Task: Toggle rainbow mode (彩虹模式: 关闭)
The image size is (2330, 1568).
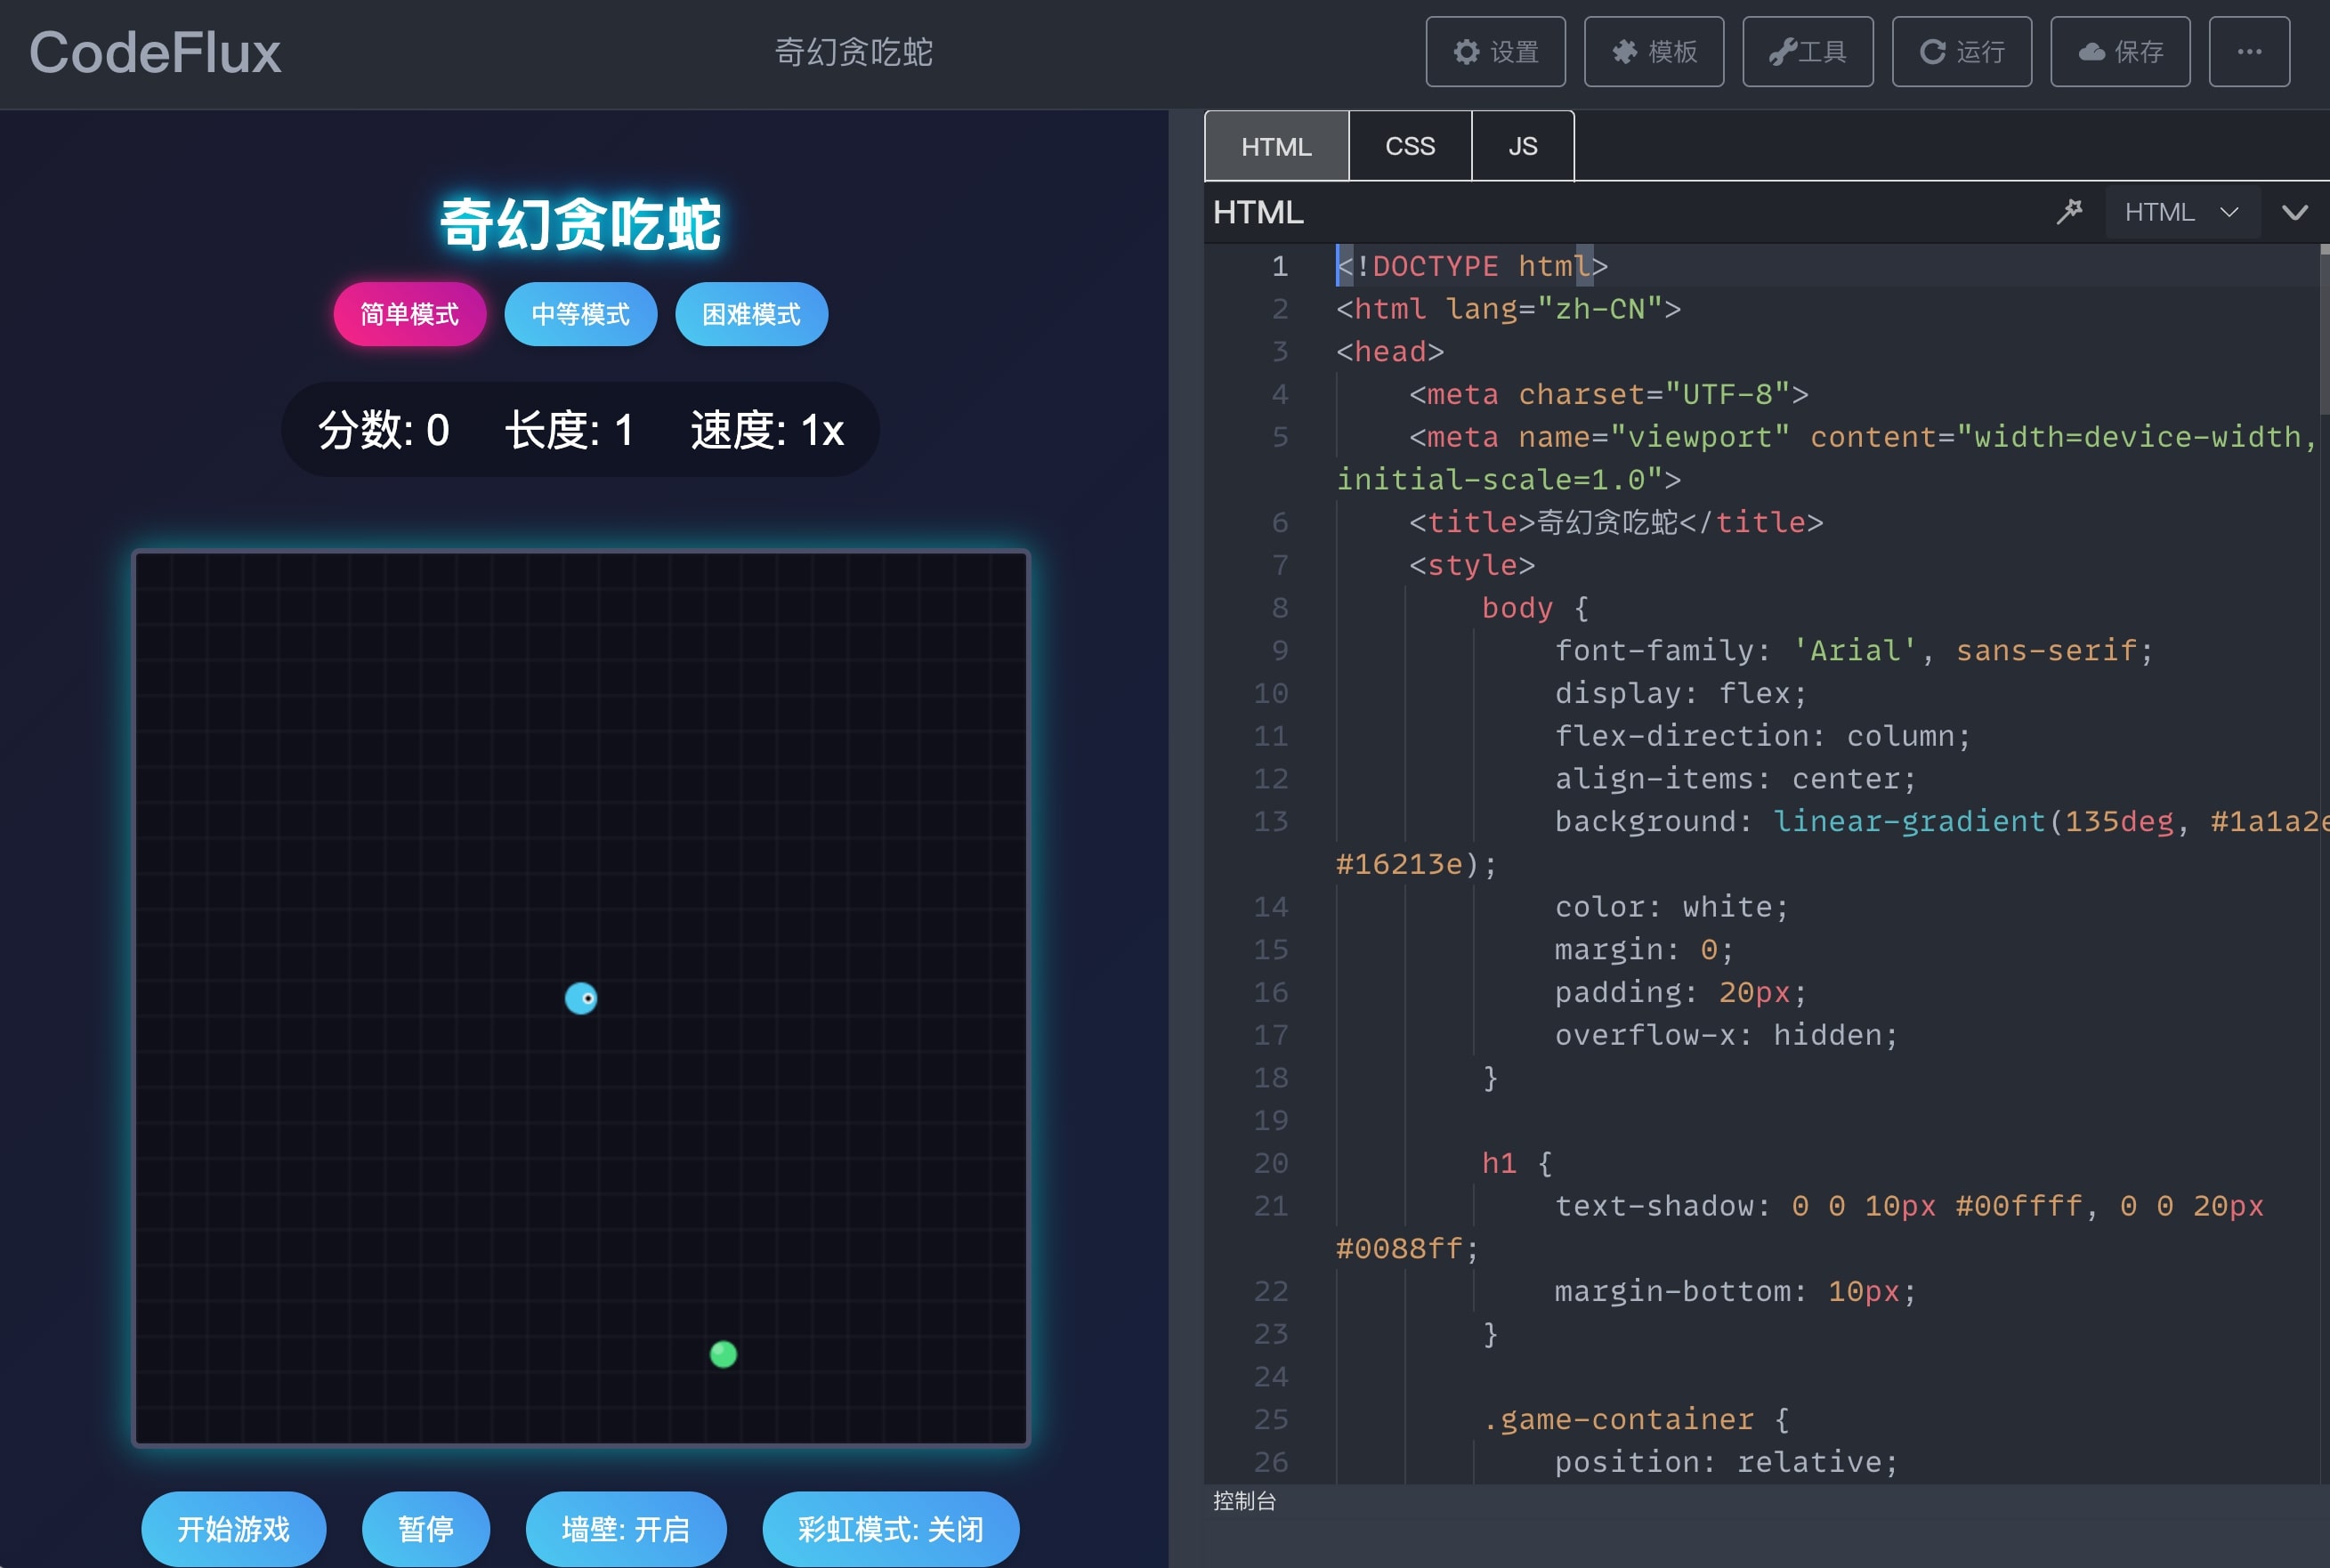Action: [x=890, y=1529]
